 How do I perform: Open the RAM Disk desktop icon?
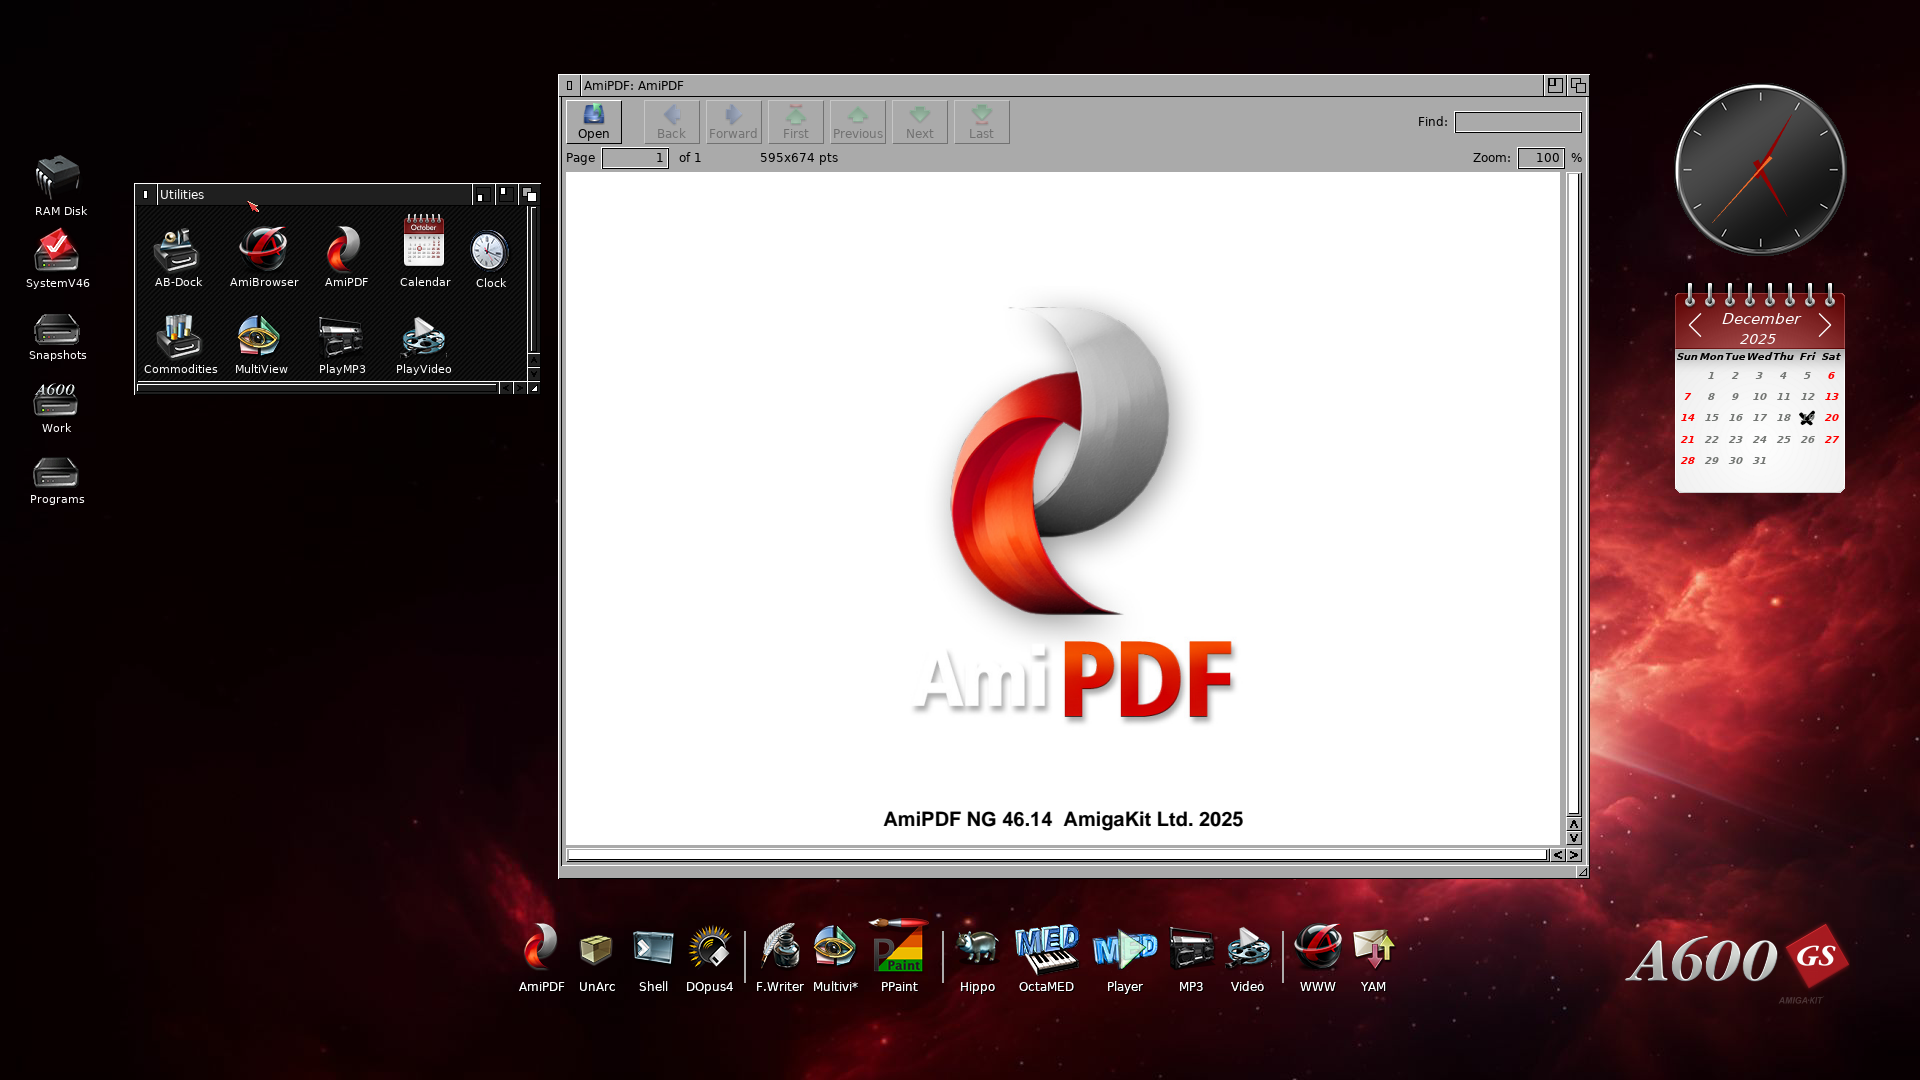pyautogui.click(x=58, y=179)
